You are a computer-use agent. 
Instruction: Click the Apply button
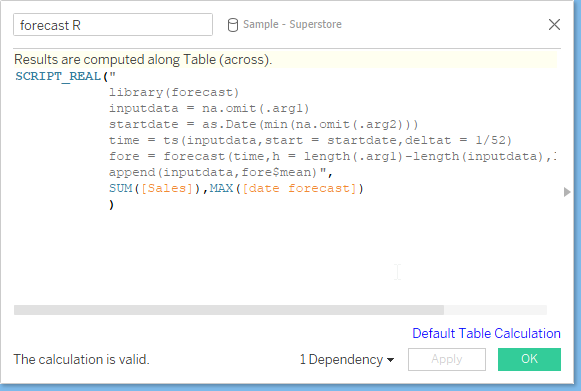pos(446,359)
